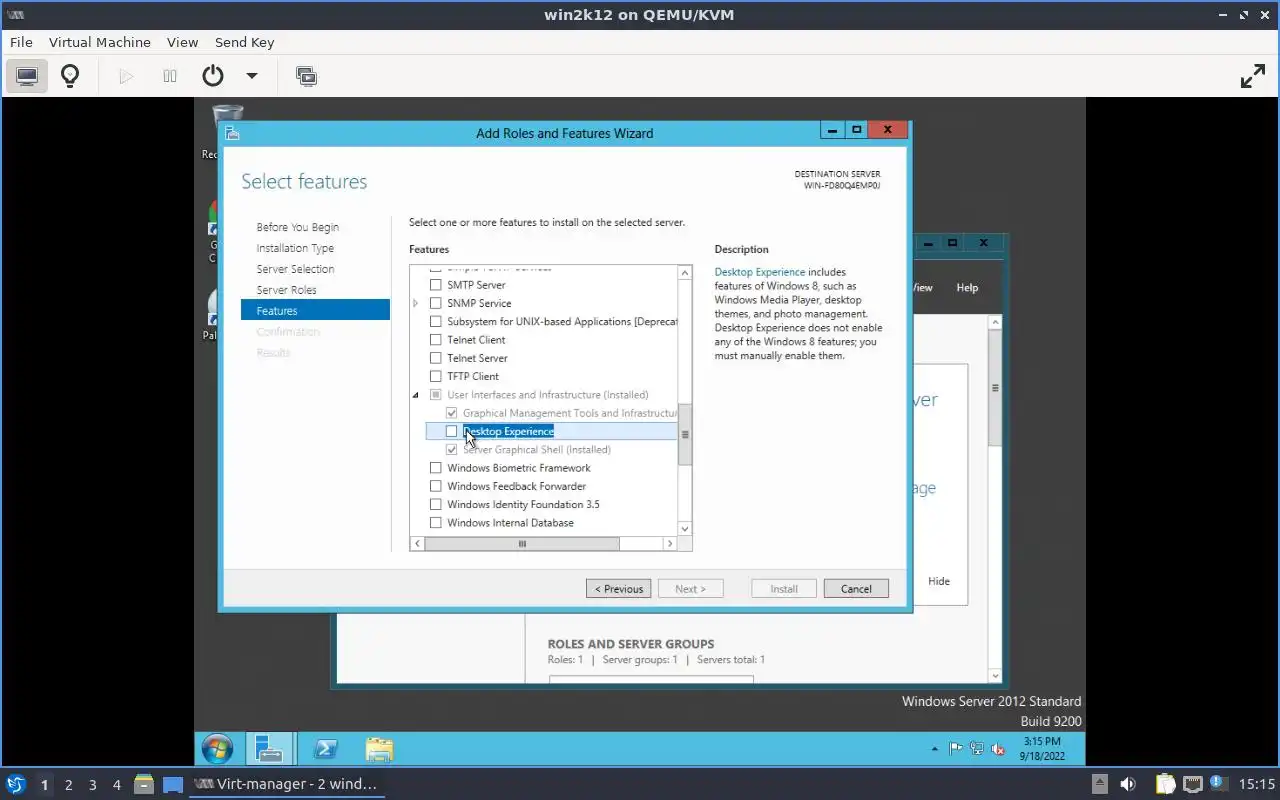
Task: Open Help menu in Server Manager
Action: tap(967, 287)
